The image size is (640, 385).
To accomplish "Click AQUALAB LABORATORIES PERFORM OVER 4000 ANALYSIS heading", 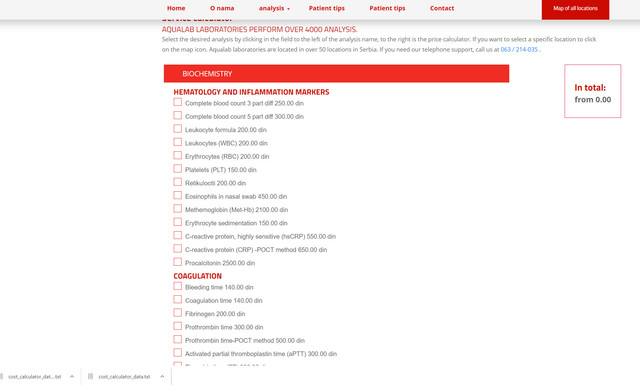I will click(x=259, y=29).
